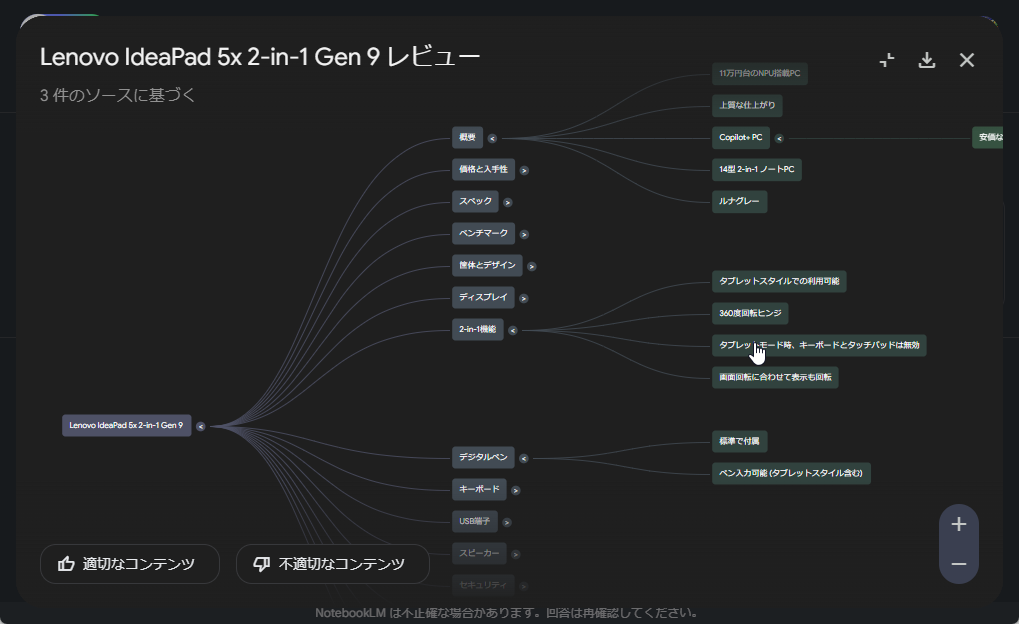Zoom in with the plus button
Screen dimensions: 1019x624
click(959, 524)
